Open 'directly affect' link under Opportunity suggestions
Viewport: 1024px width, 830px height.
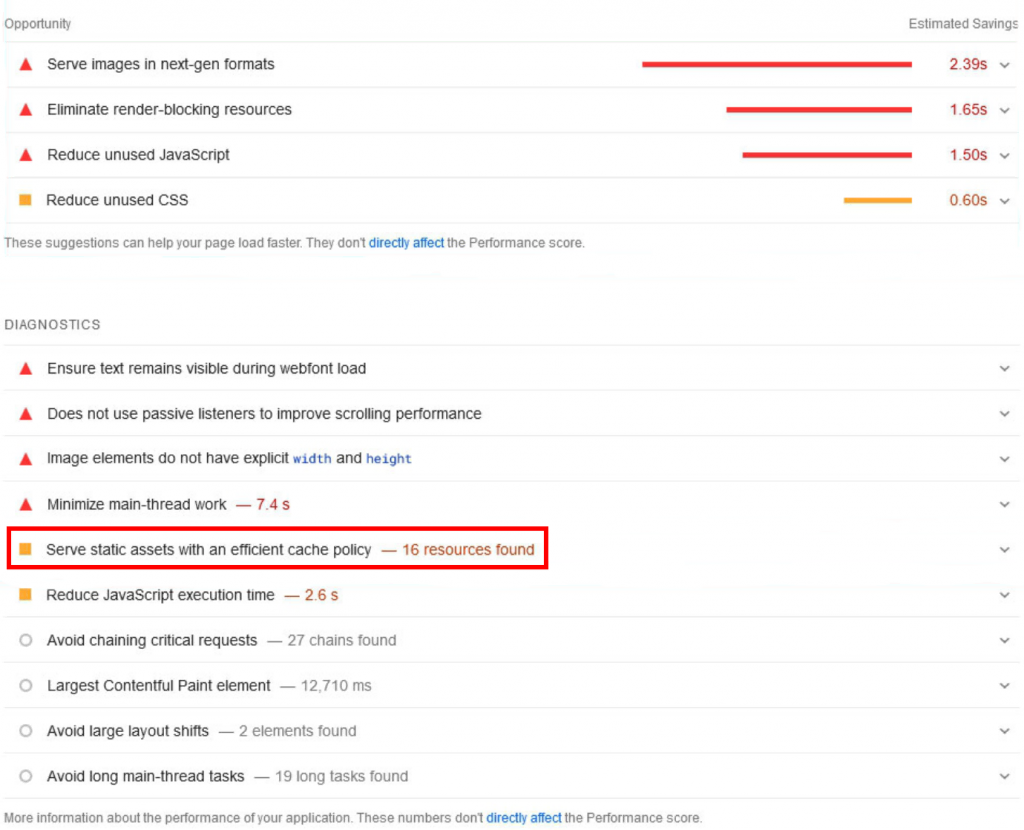coord(406,243)
